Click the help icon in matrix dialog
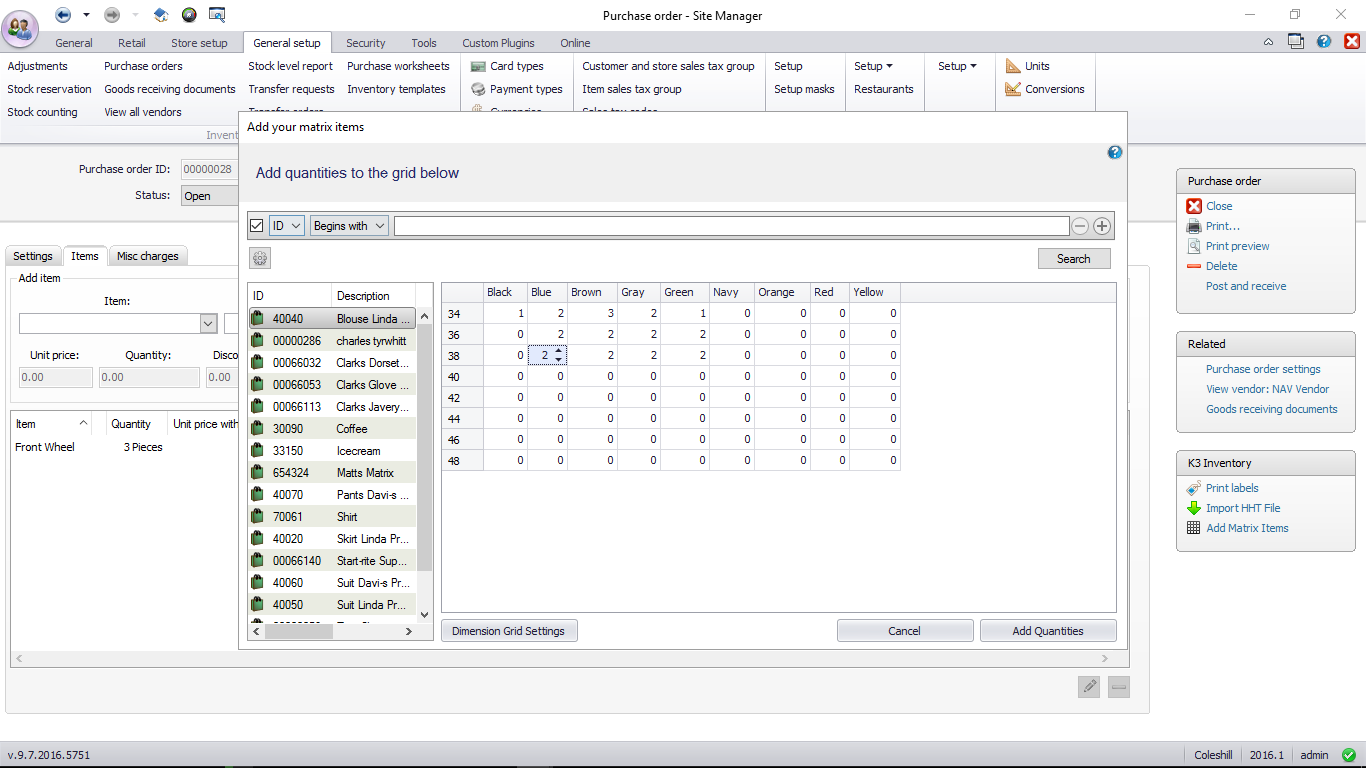The height and width of the screenshot is (768, 1366). pyautogui.click(x=1115, y=153)
